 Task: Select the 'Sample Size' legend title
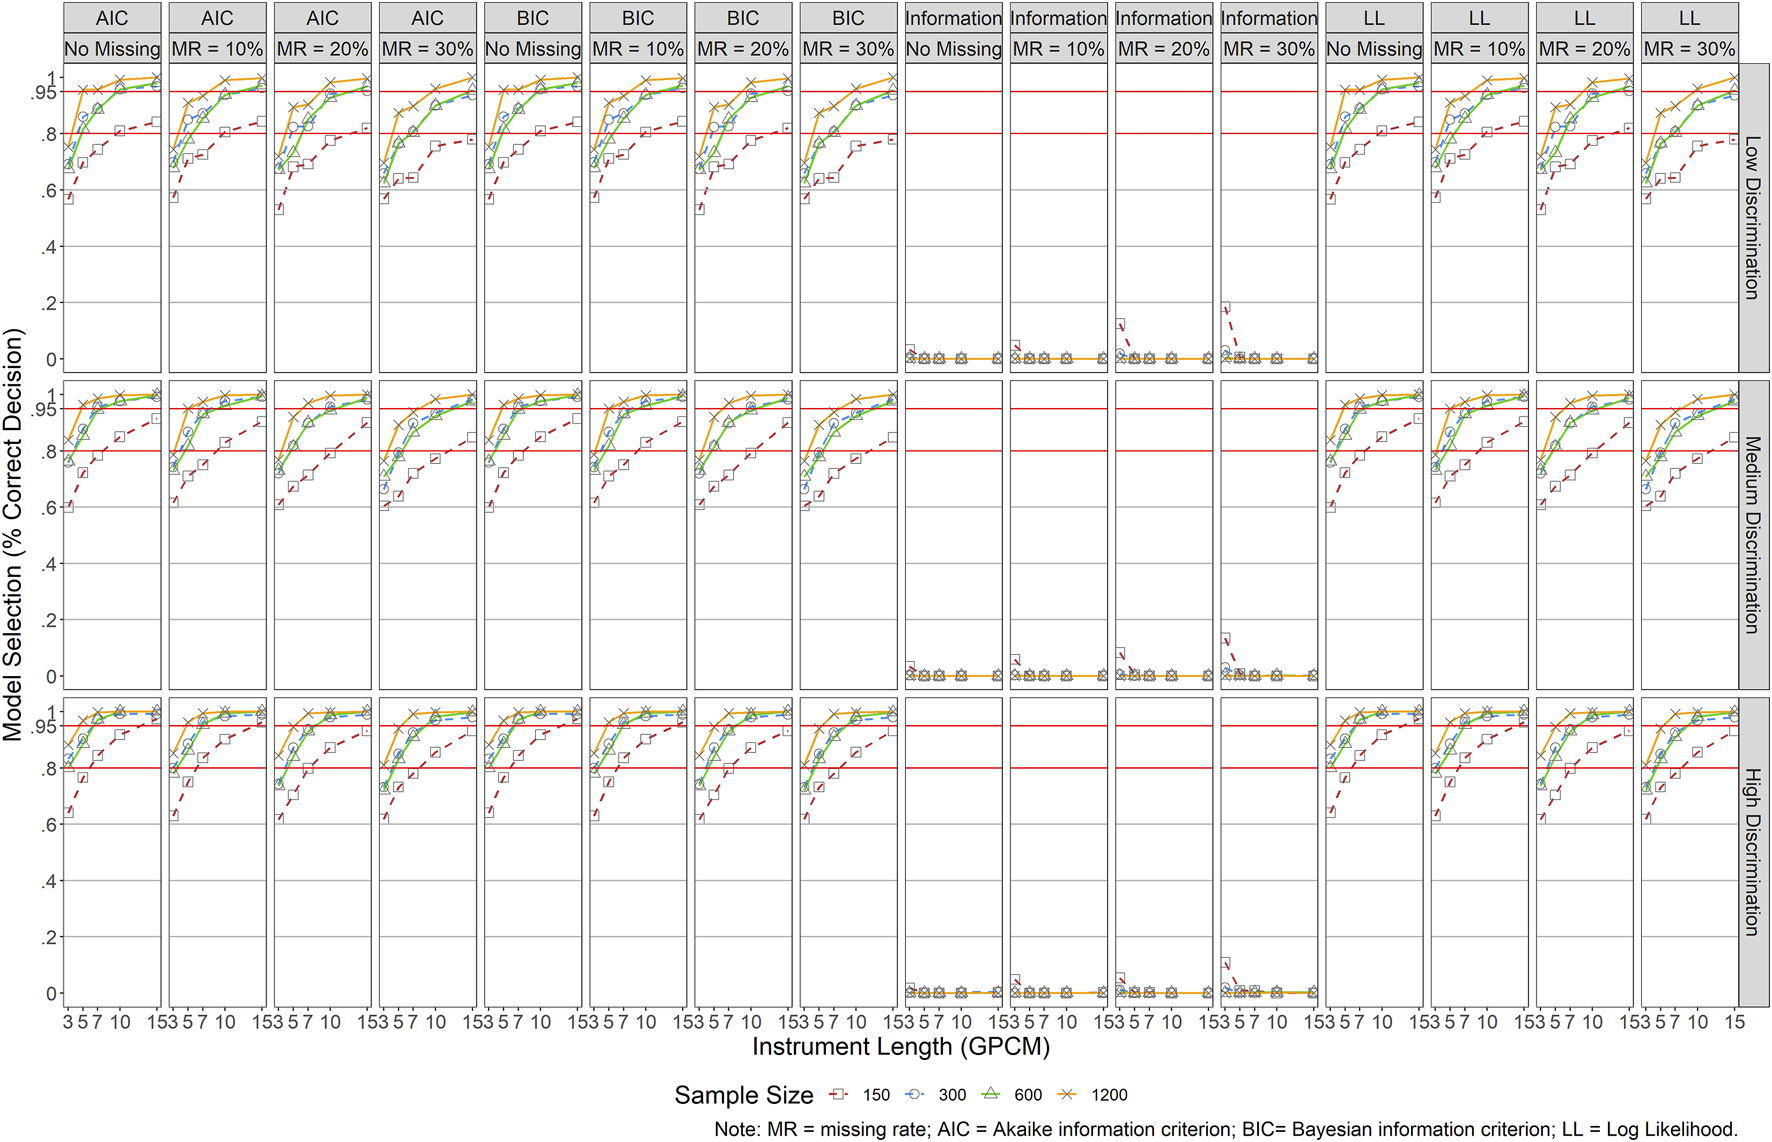tap(743, 1095)
